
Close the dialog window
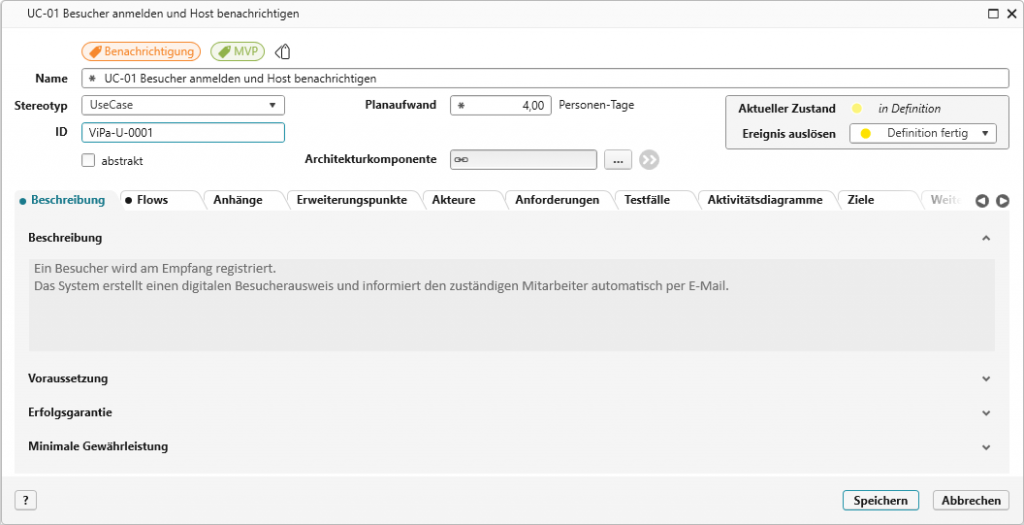click(1011, 14)
